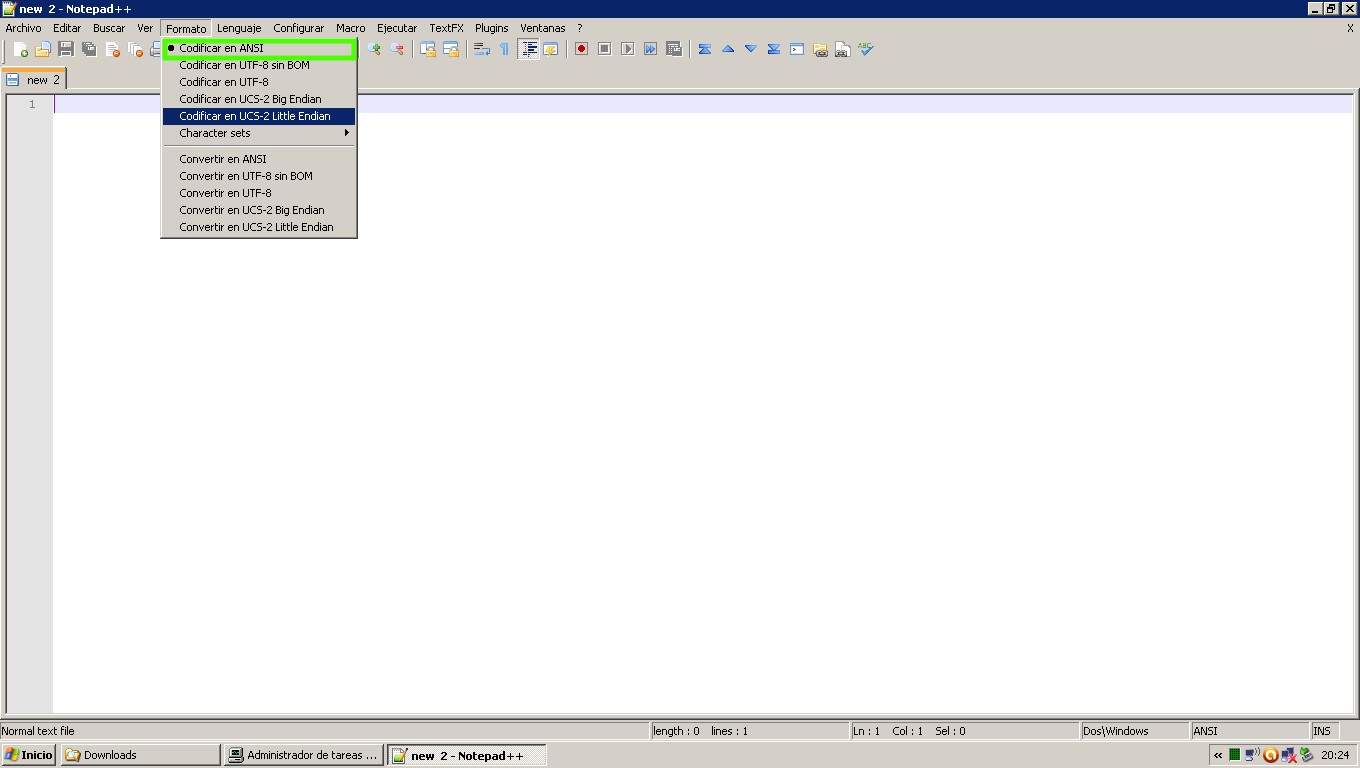Viewport: 1360px width, 768px height.
Task: Toggle the word wrap toolbar icon
Action: (481, 49)
